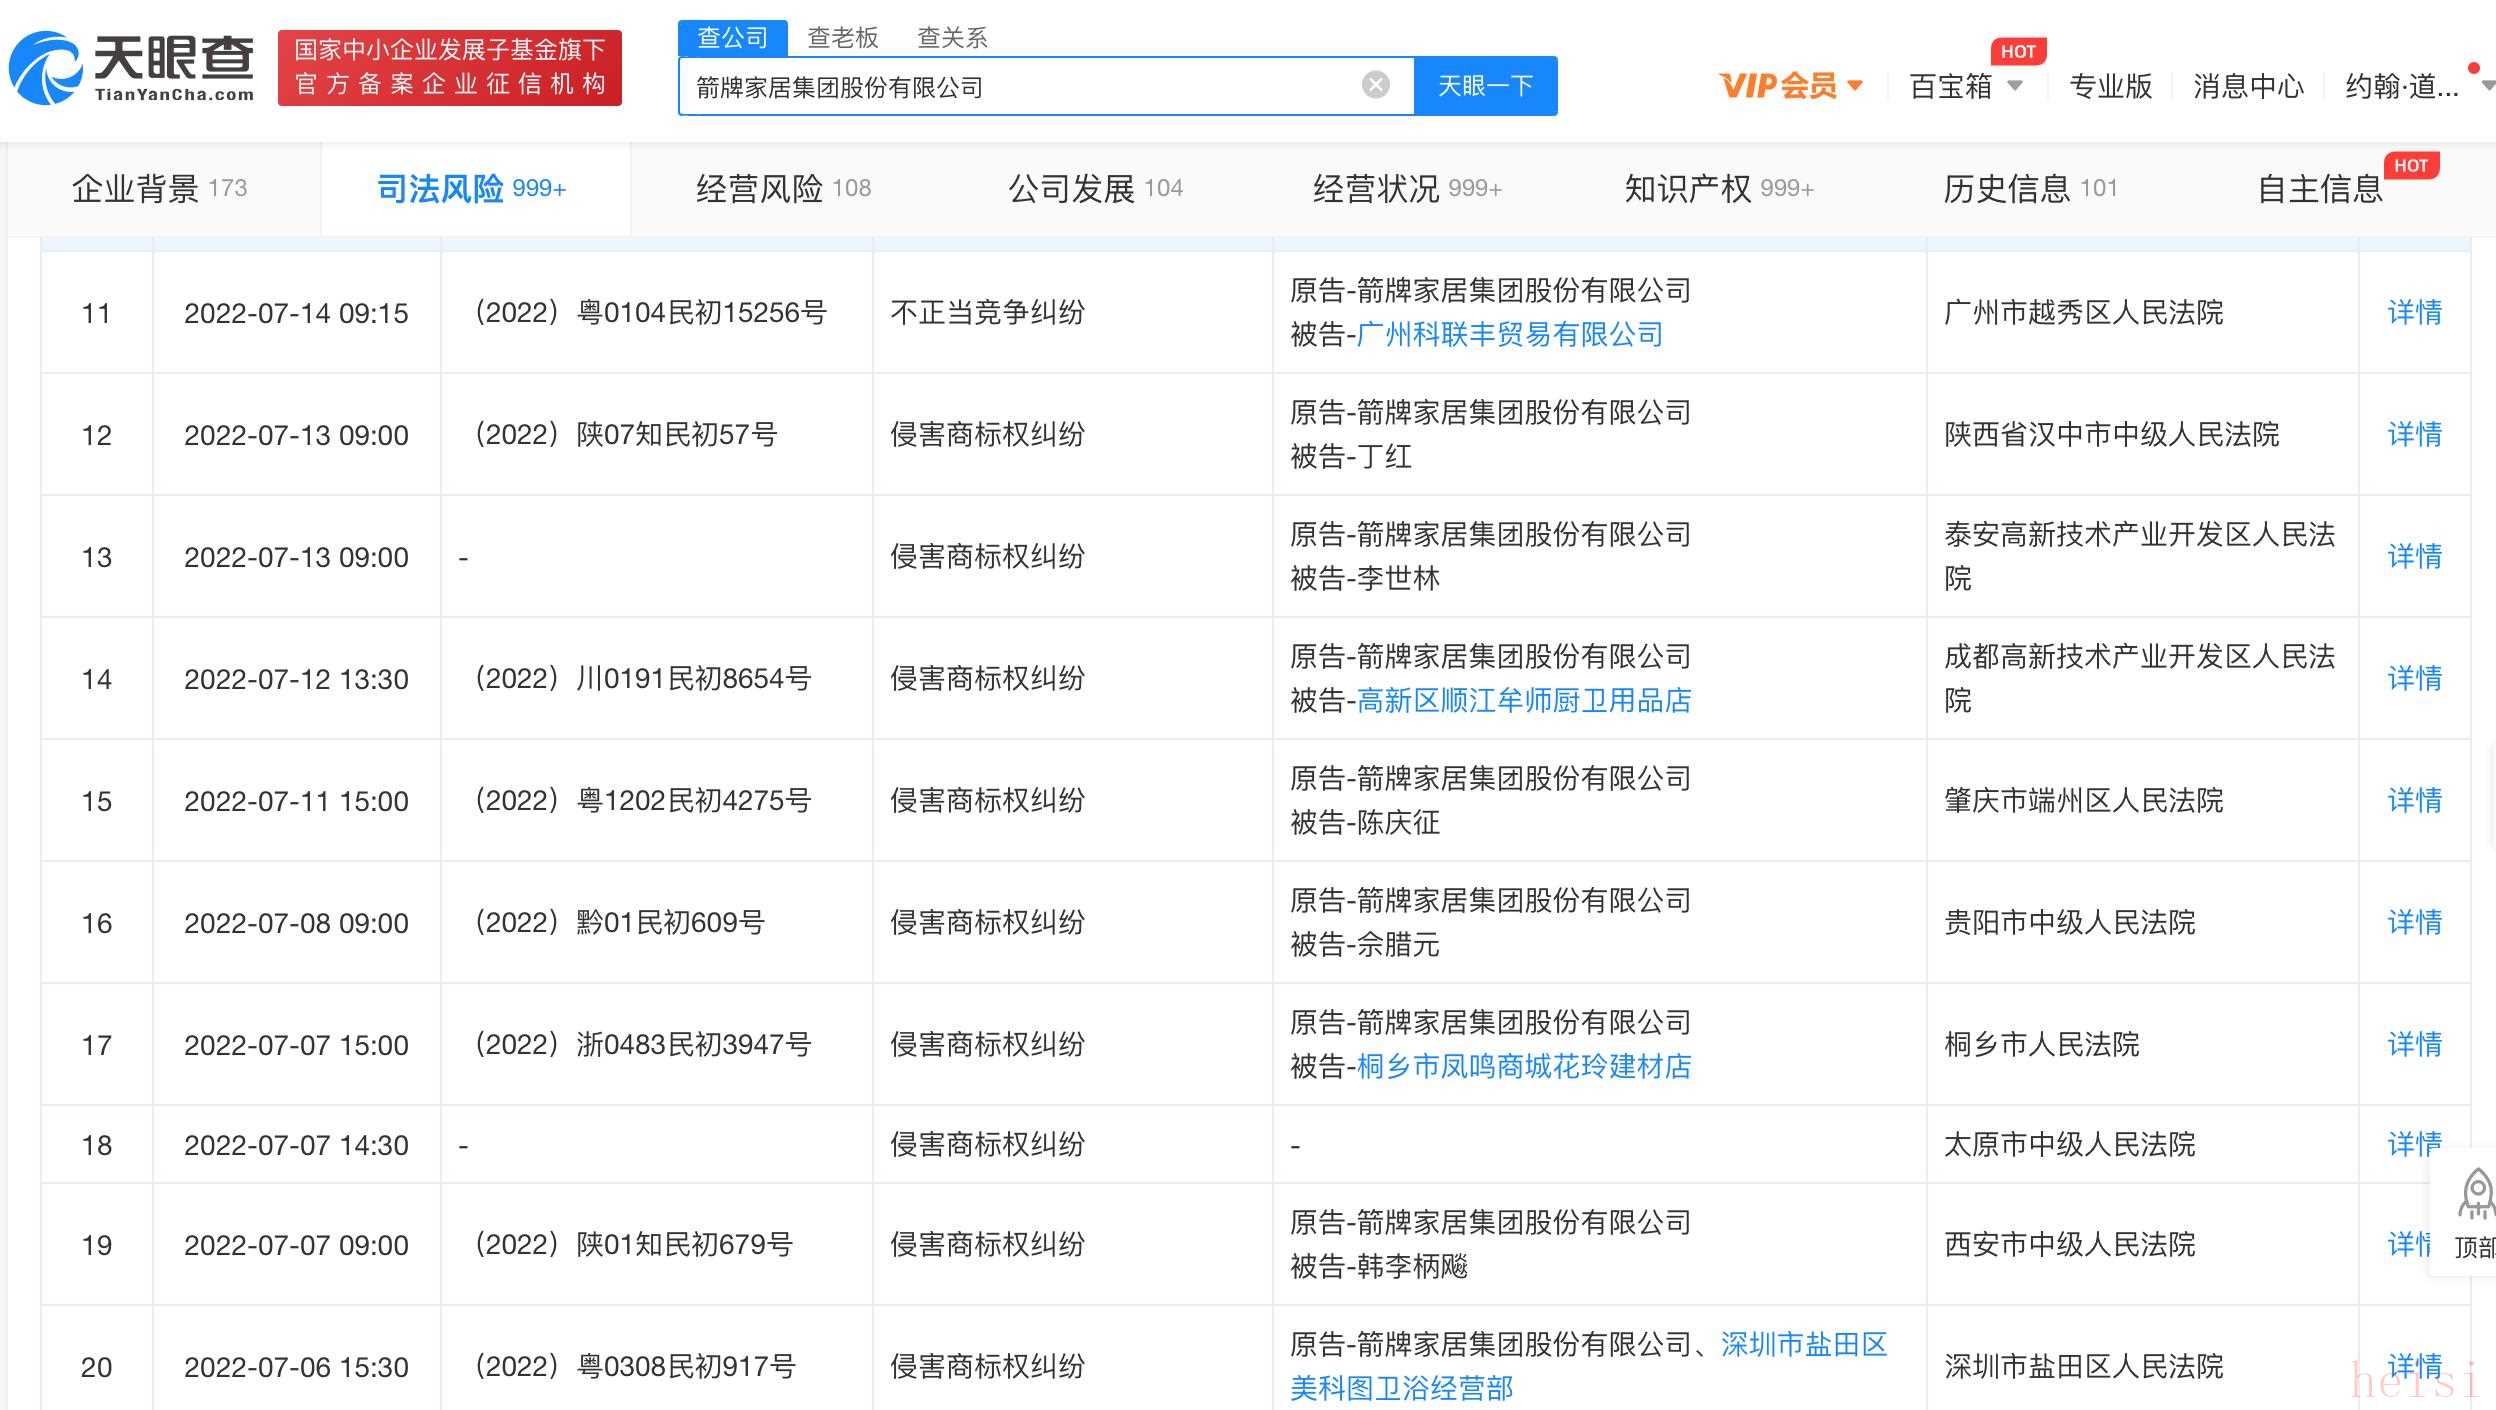Screen dimensions: 2496x1410
Task: Open defendant link 广州科联丰贸易有限公司
Action: (x=1509, y=334)
